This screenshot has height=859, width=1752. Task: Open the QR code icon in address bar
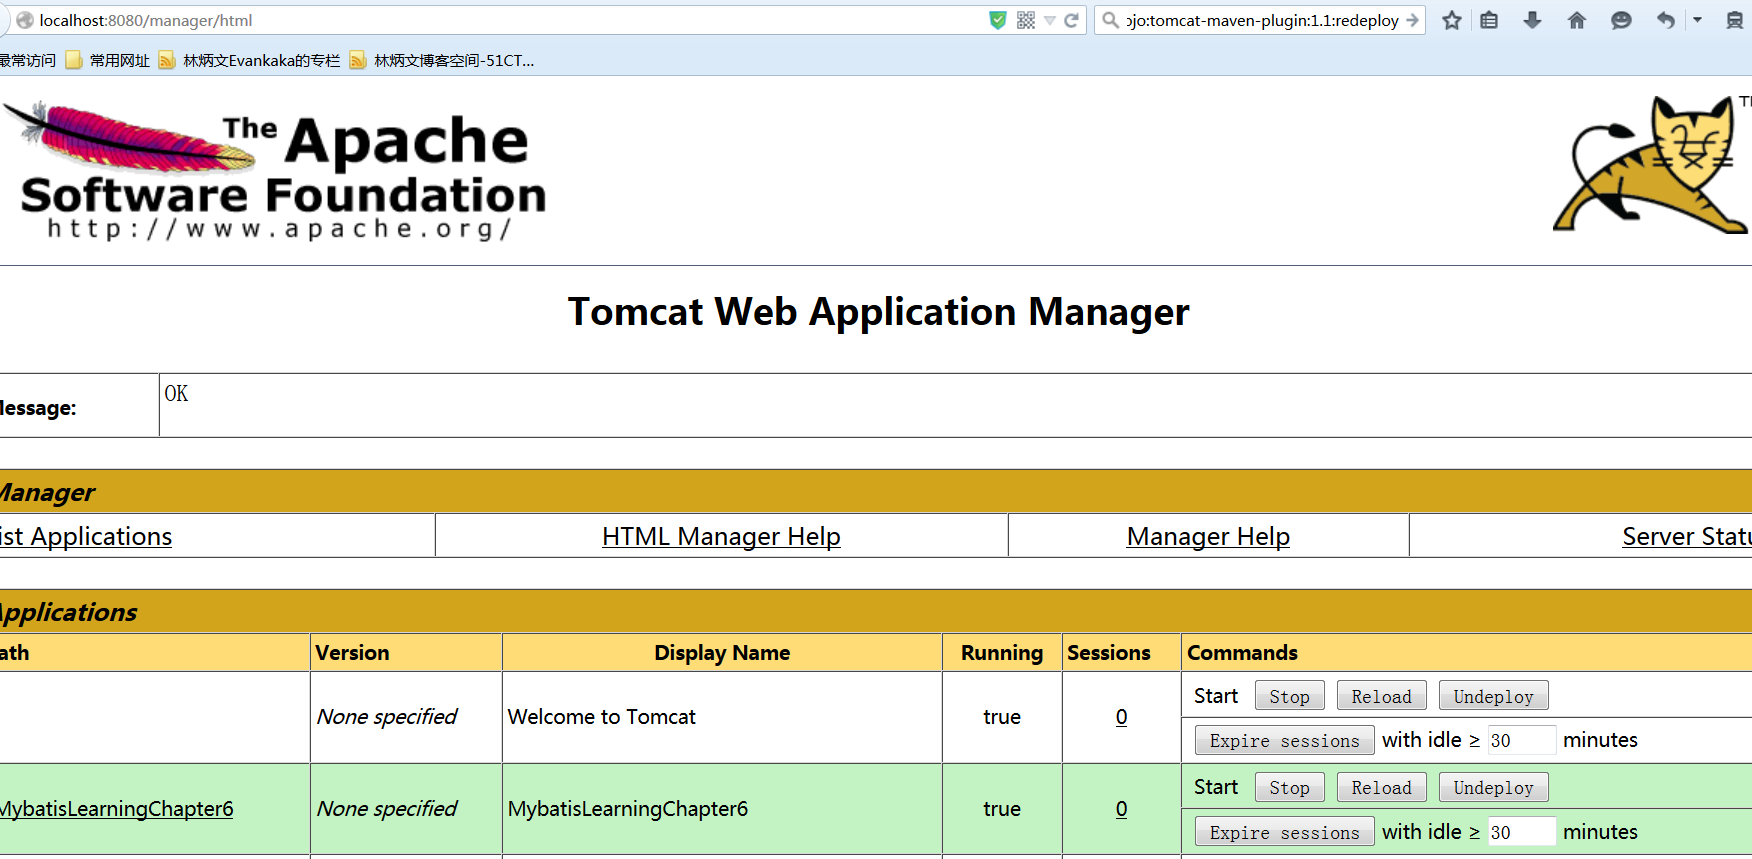point(1026,20)
